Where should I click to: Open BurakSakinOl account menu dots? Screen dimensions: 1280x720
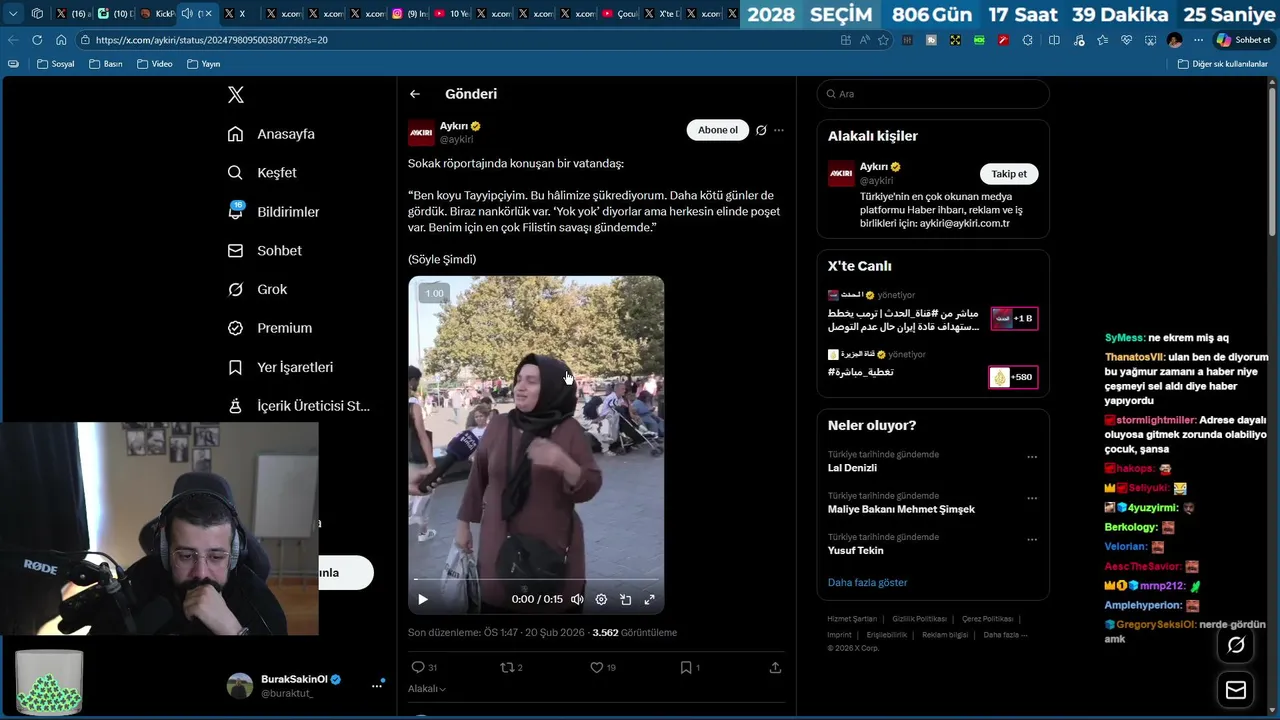[x=377, y=685]
